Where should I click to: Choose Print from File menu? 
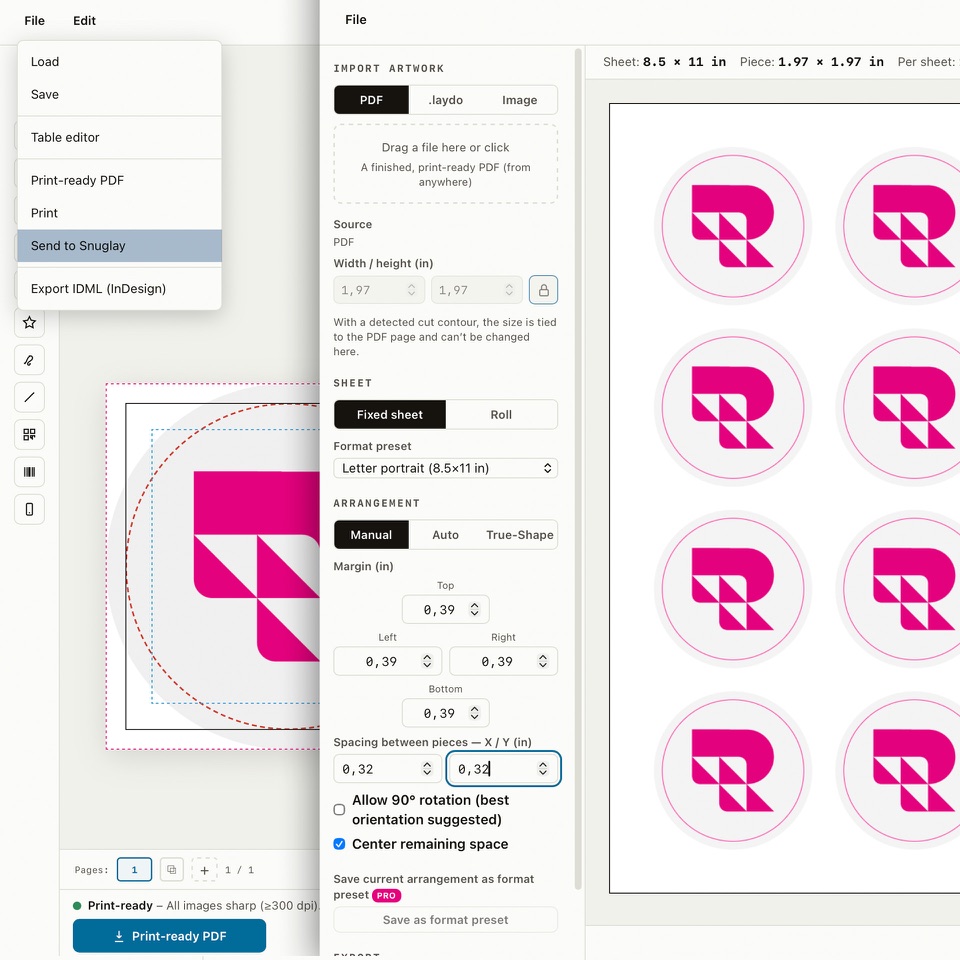pyautogui.click(x=119, y=213)
